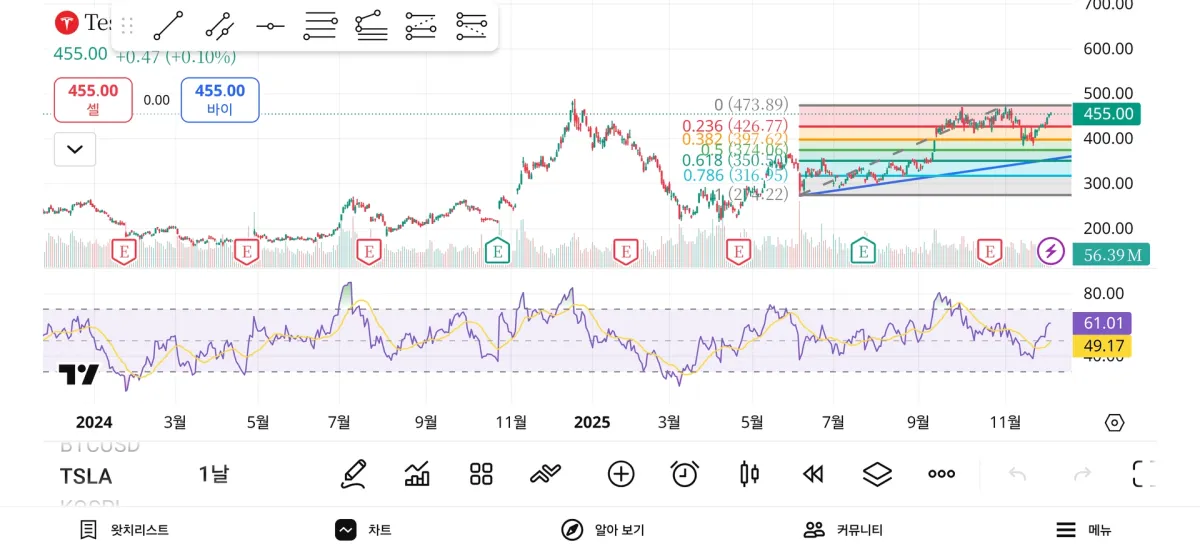Create an alert with alarm clock icon
Screen dimensions: 1200x554
pos(684,474)
